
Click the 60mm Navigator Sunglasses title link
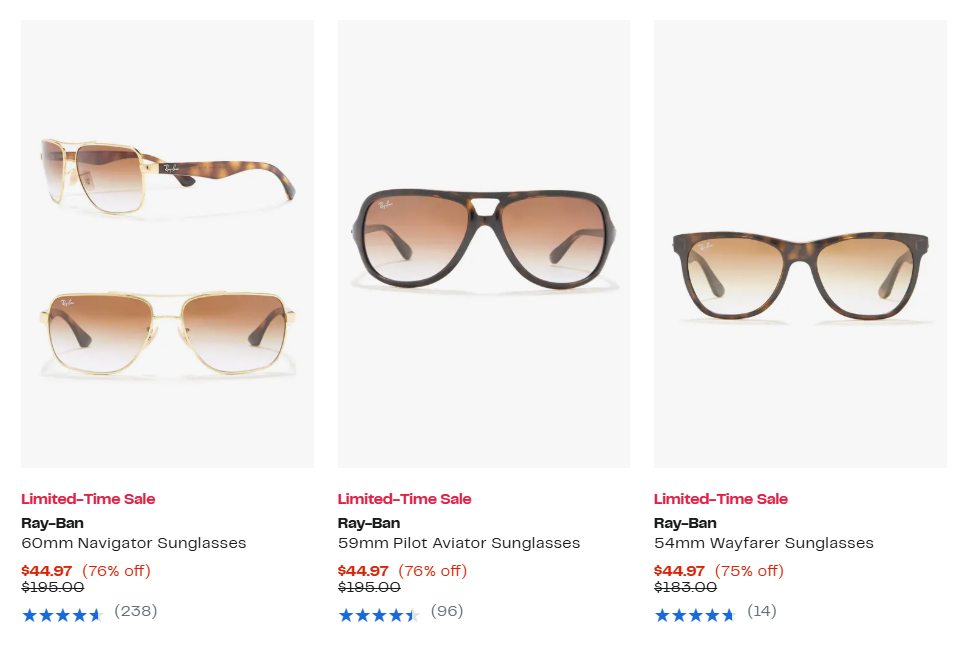pos(133,543)
